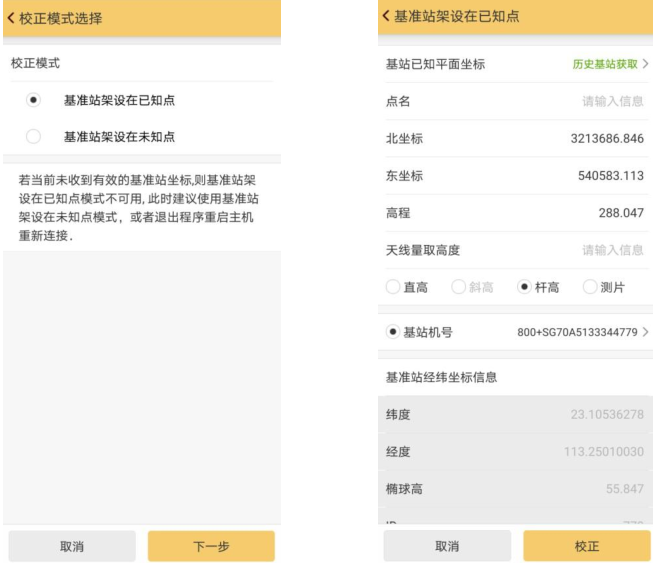This screenshot has width=653, height=563.
Task: Click 取消 button on left screen
Action: [x=72, y=546]
